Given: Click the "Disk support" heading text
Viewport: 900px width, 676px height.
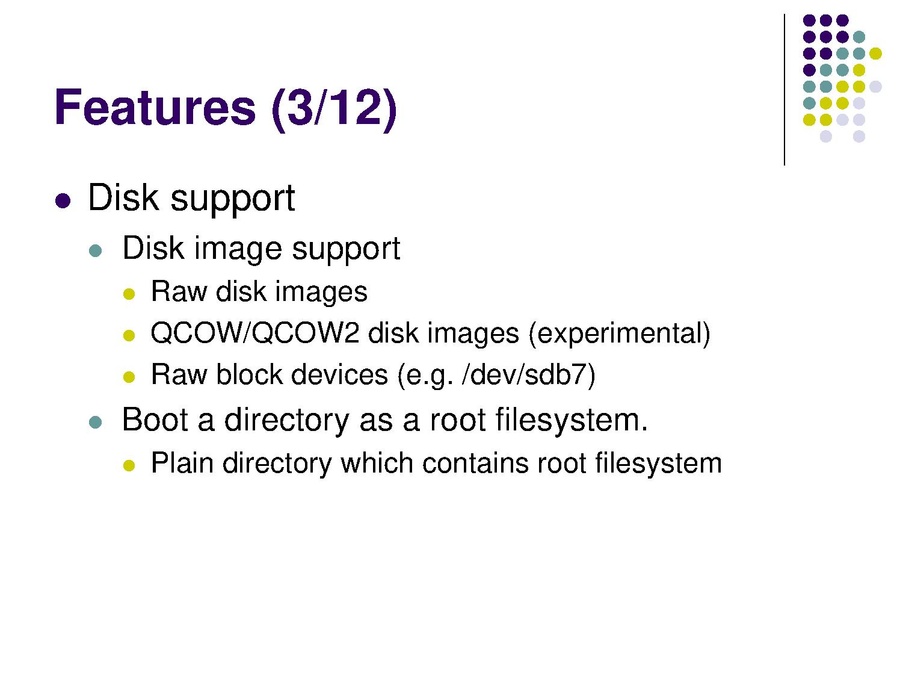Looking at the screenshot, I should (x=191, y=198).
